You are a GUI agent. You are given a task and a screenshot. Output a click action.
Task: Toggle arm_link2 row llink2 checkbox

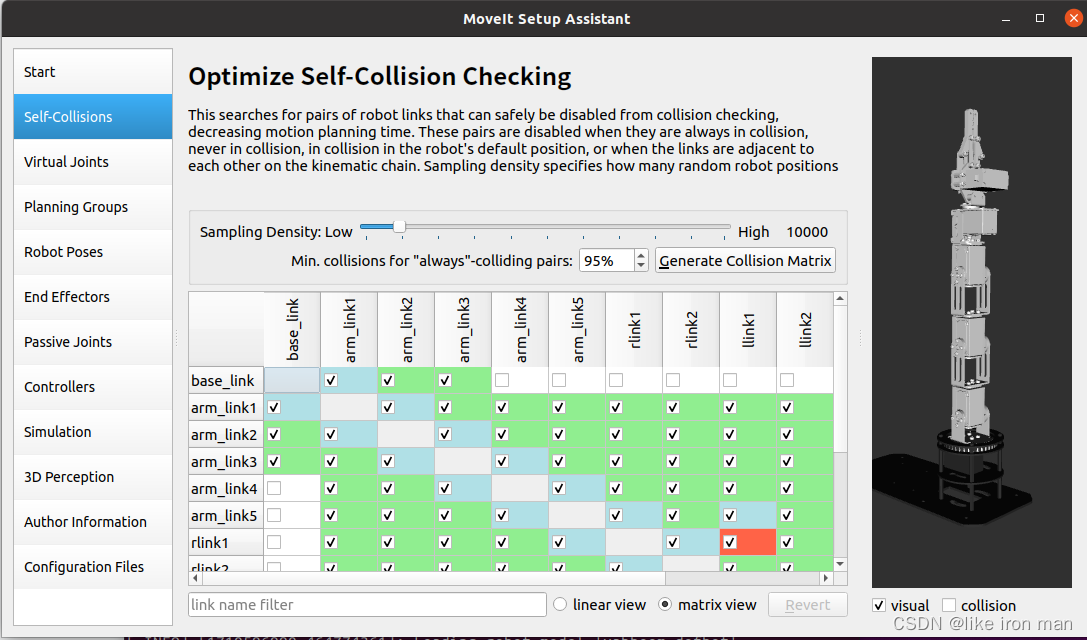(x=787, y=434)
